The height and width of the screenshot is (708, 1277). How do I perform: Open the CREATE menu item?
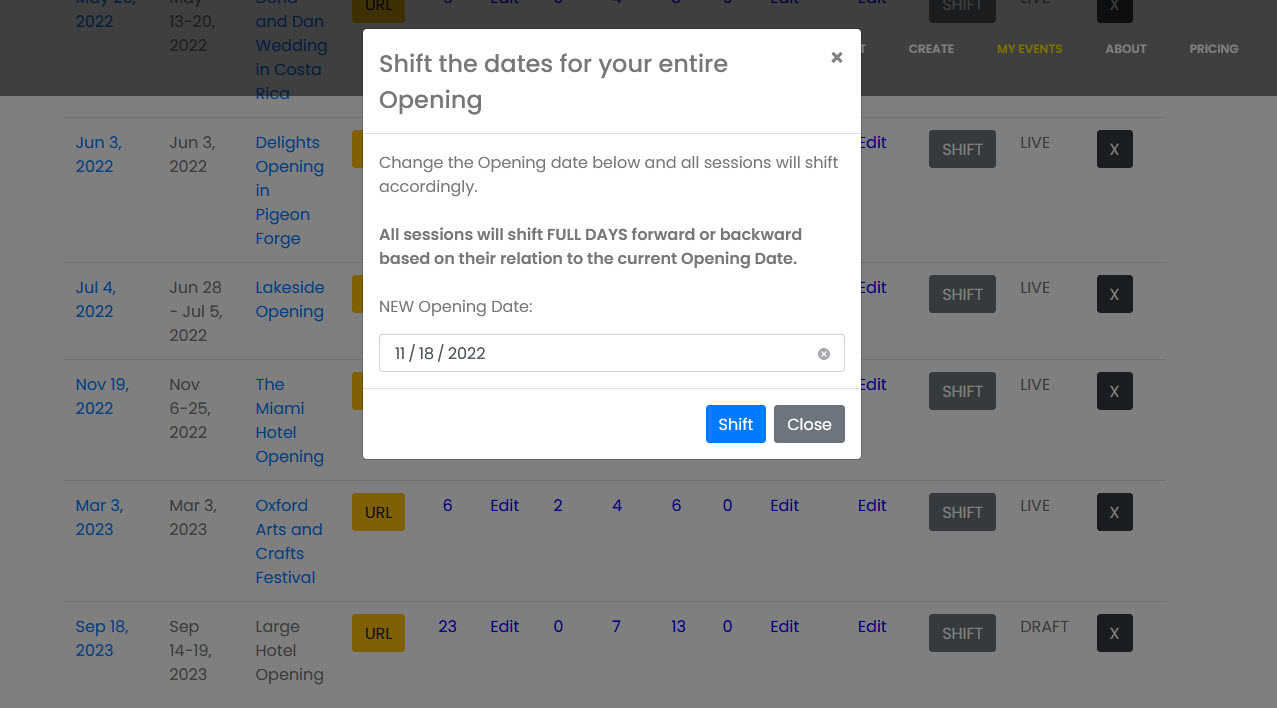pyautogui.click(x=931, y=48)
